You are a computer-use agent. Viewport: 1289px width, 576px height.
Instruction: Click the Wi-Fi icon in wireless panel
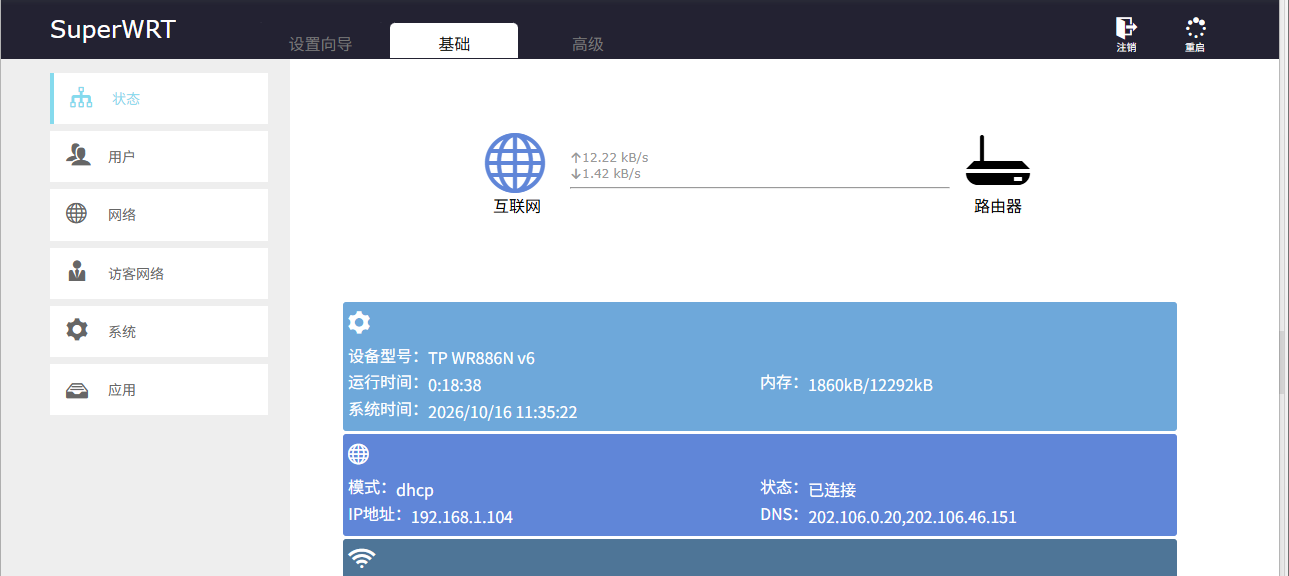[362, 557]
